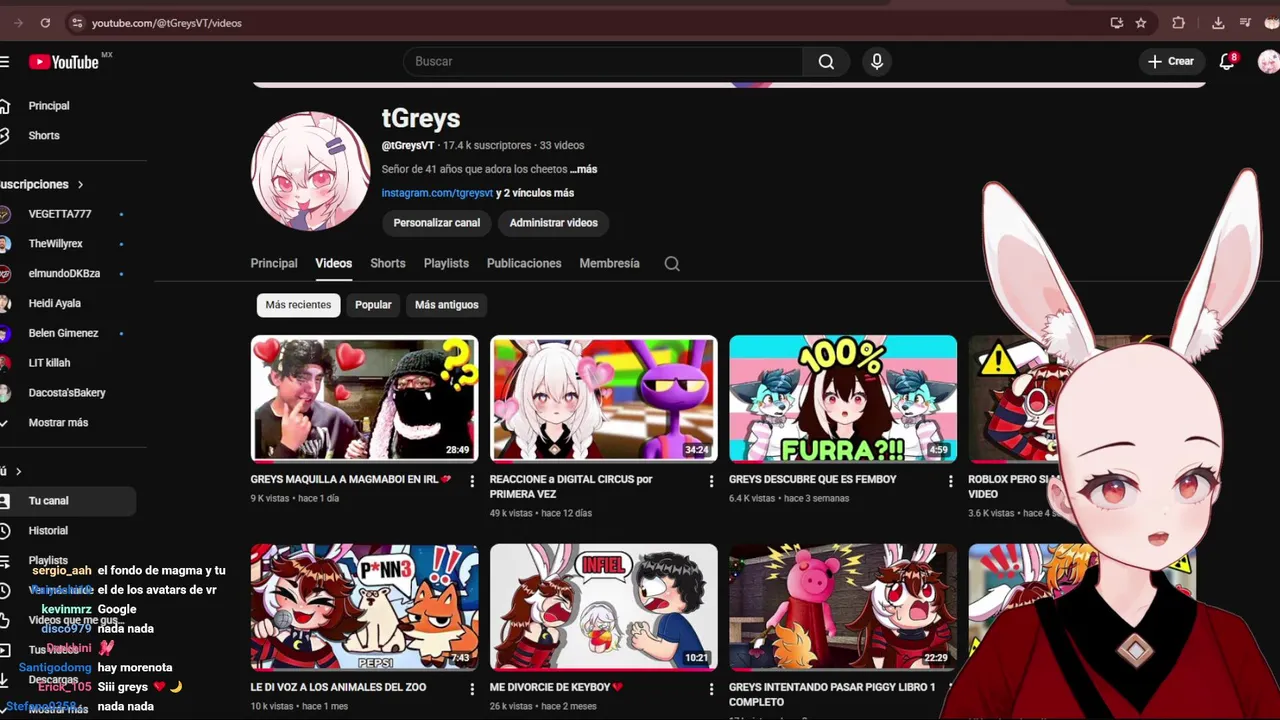Switch to the Membresía channel tab
1280x720 pixels.
[x=609, y=264]
